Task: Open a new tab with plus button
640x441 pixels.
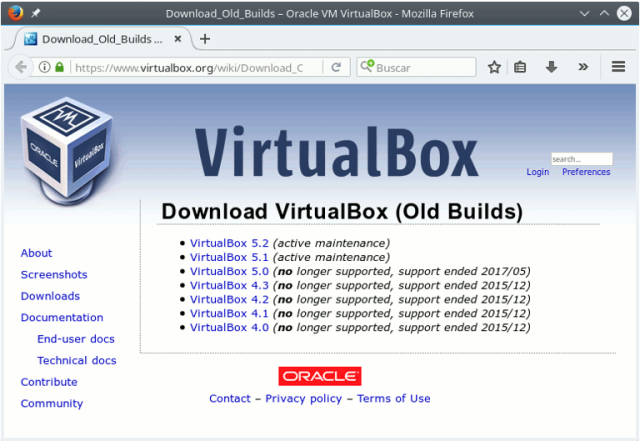Action: 205,39
